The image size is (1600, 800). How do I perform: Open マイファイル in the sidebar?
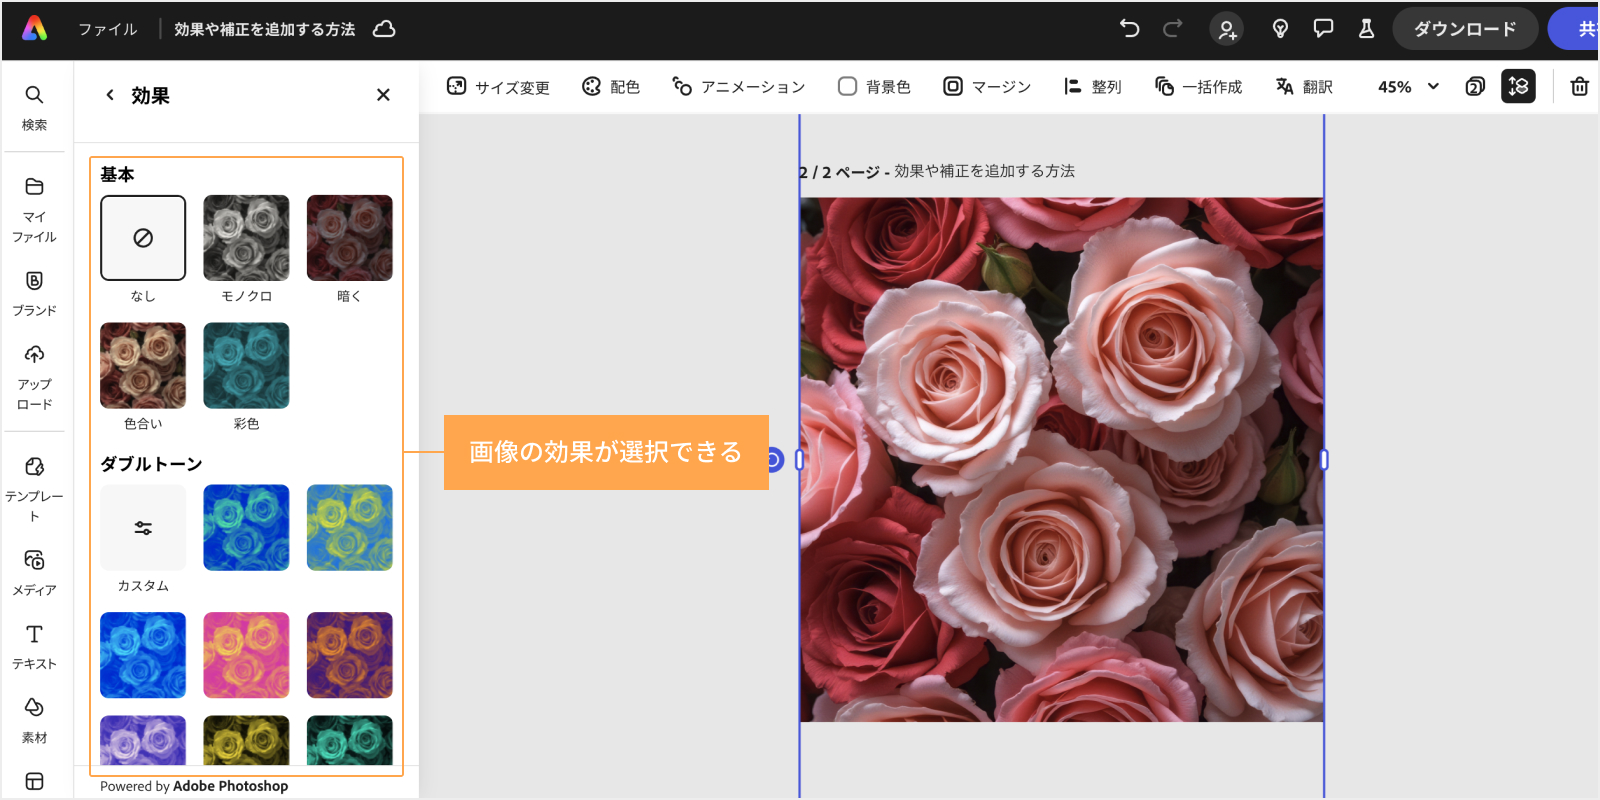[x=35, y=210]
